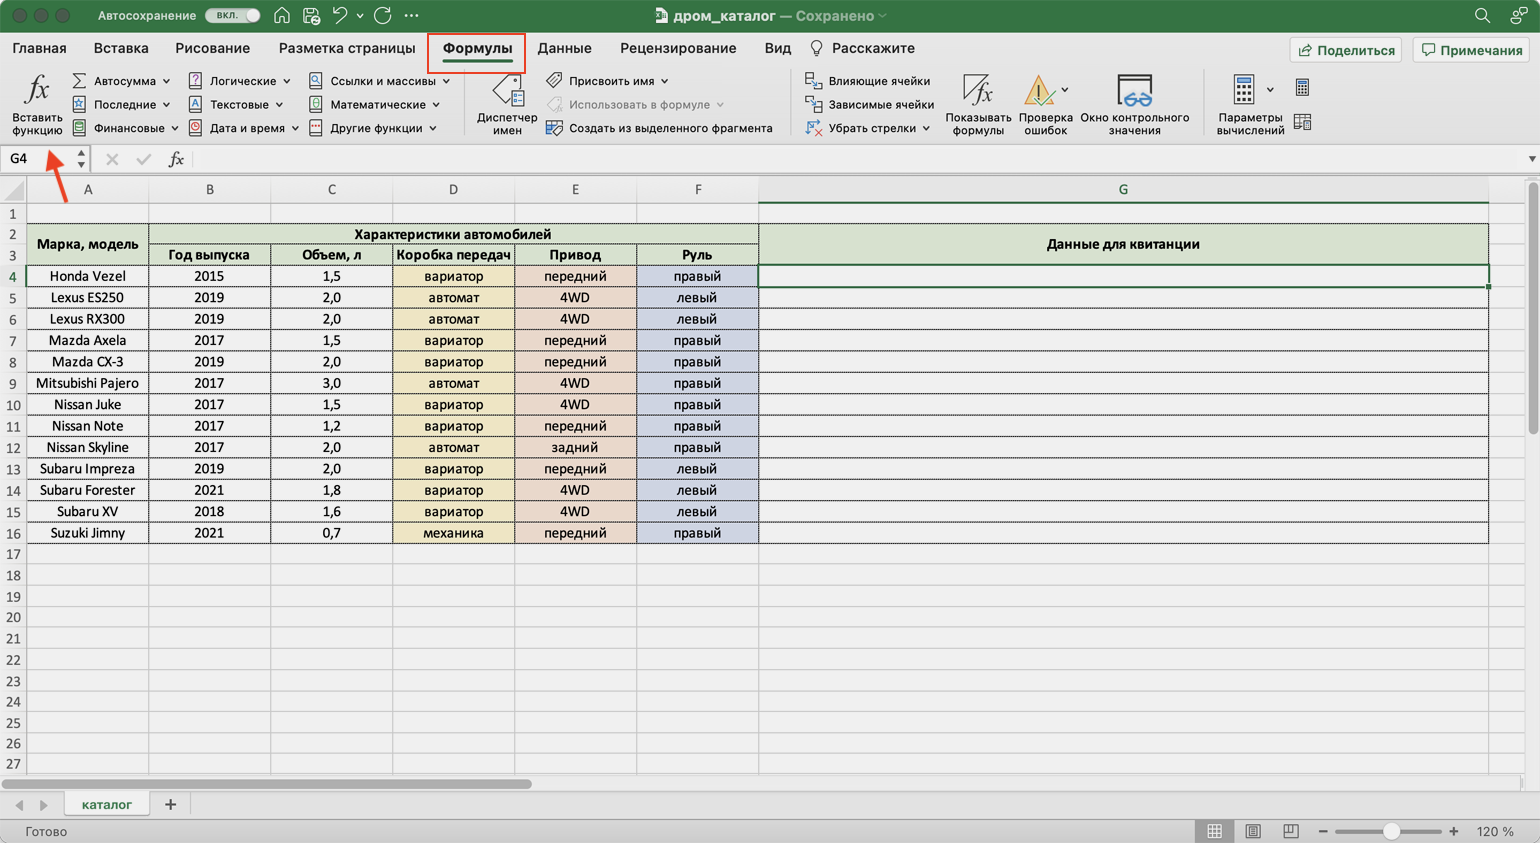Toggle the AutoSave (Автосохранение) switch

(x=233, y=16)
